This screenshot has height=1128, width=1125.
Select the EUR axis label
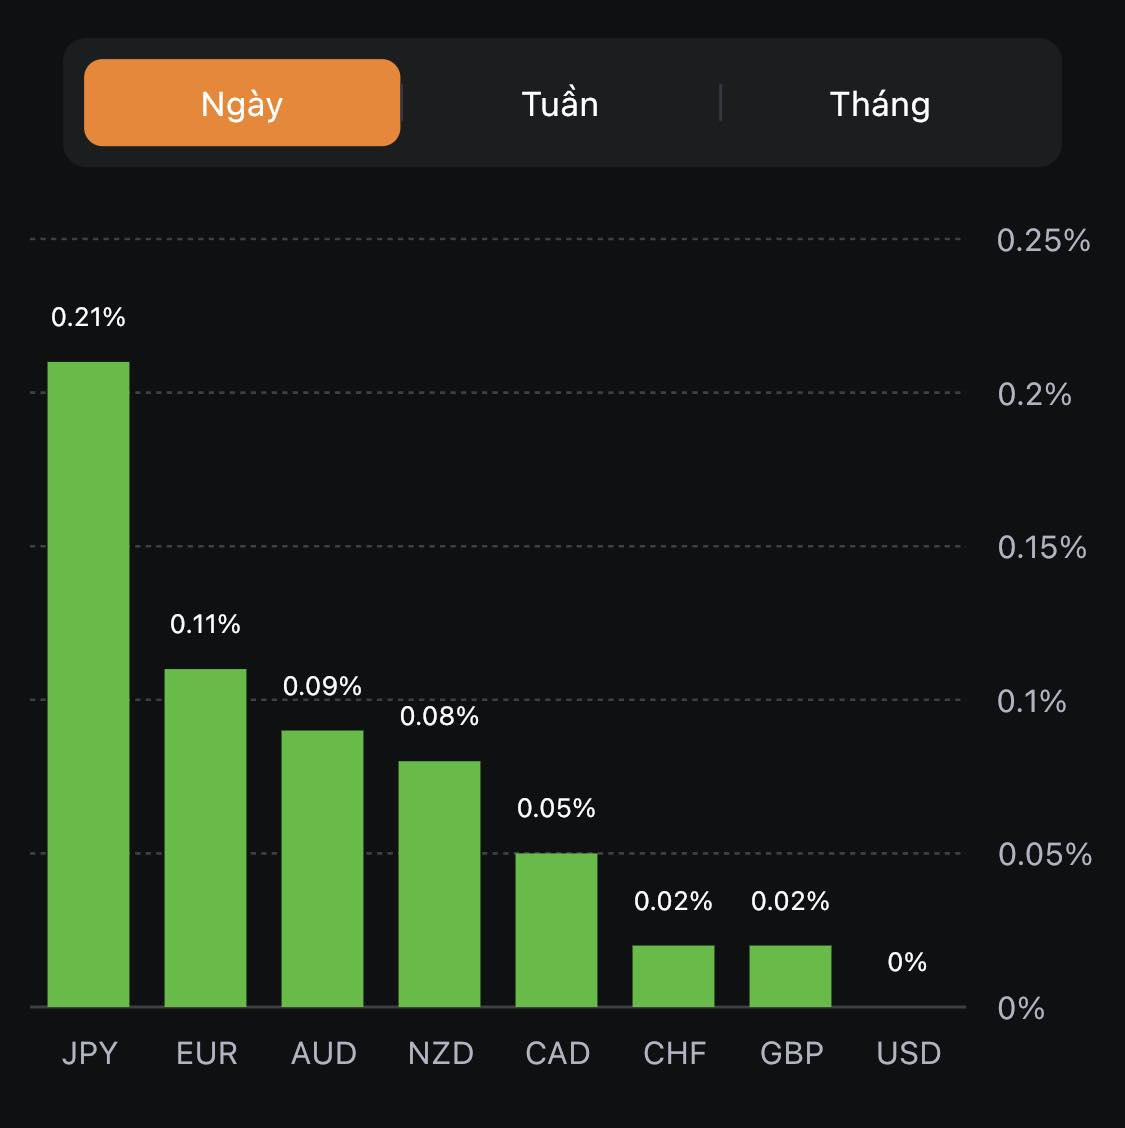[207, 1053]
